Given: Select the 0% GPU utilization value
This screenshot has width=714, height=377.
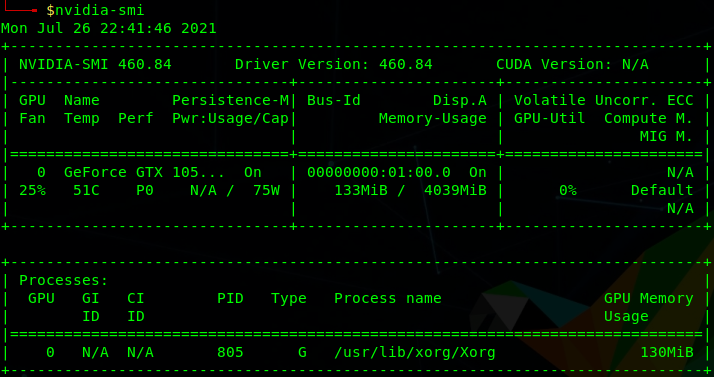Looking at the screenshot, I should 568,191.
